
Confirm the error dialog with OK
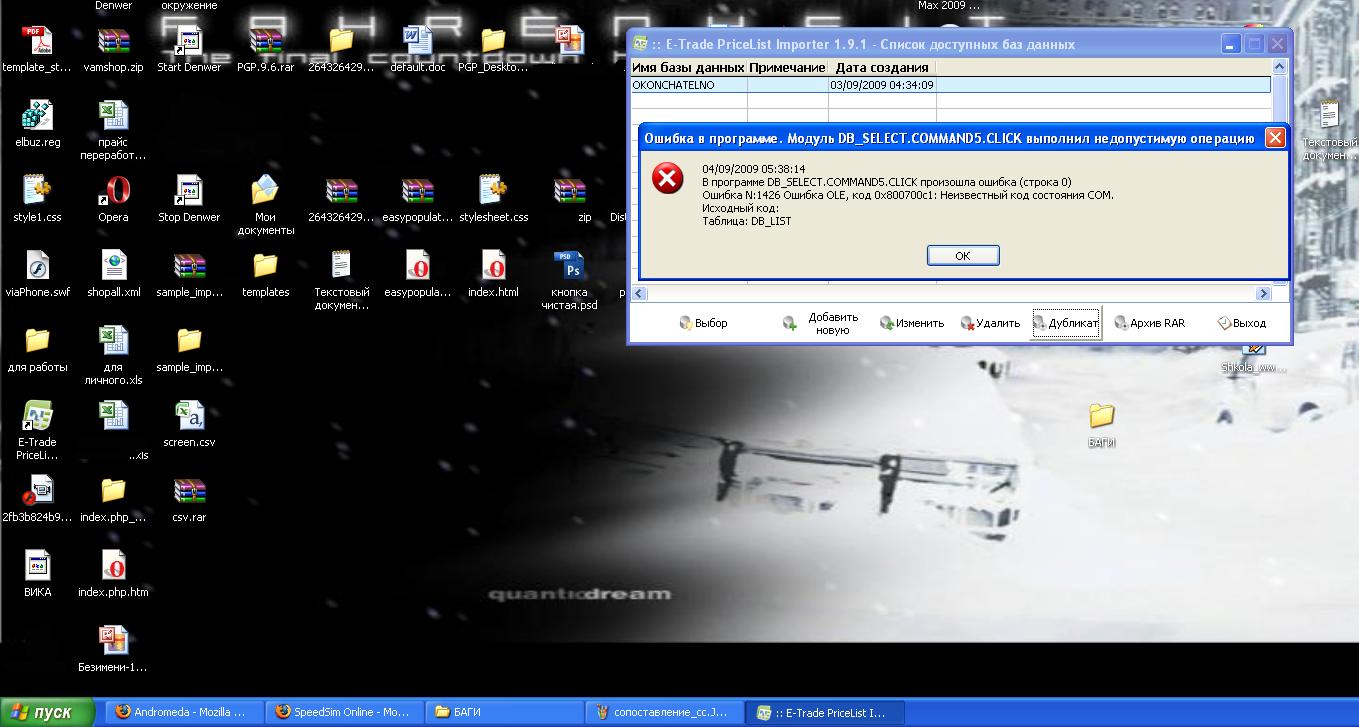[963, 256]
